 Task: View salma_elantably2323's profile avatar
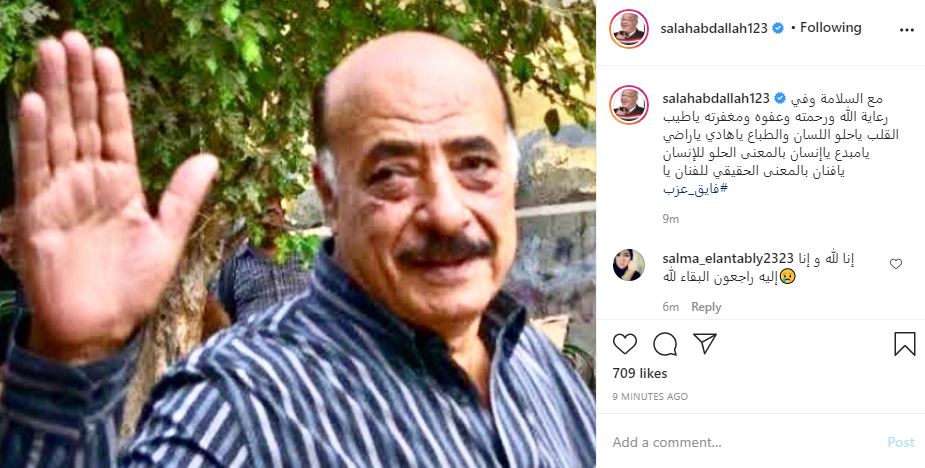tap(629, 265)
